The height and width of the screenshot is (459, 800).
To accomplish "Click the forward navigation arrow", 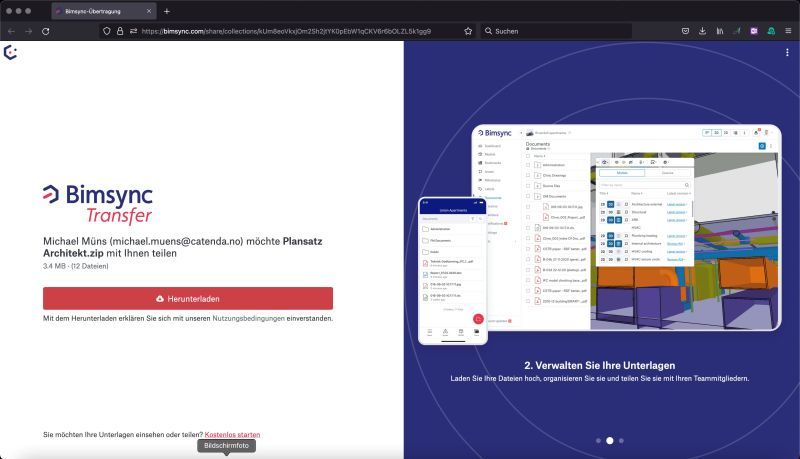I will point(29,31).
